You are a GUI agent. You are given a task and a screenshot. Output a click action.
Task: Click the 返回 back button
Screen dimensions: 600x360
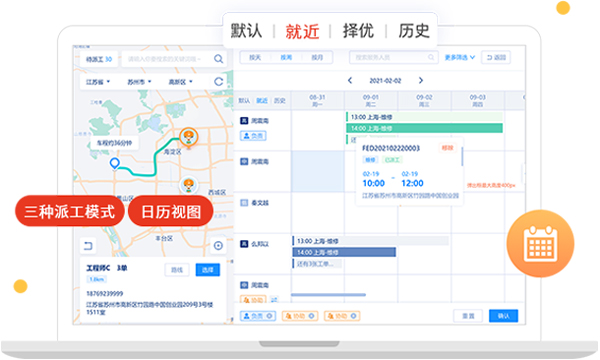[496, 57]
